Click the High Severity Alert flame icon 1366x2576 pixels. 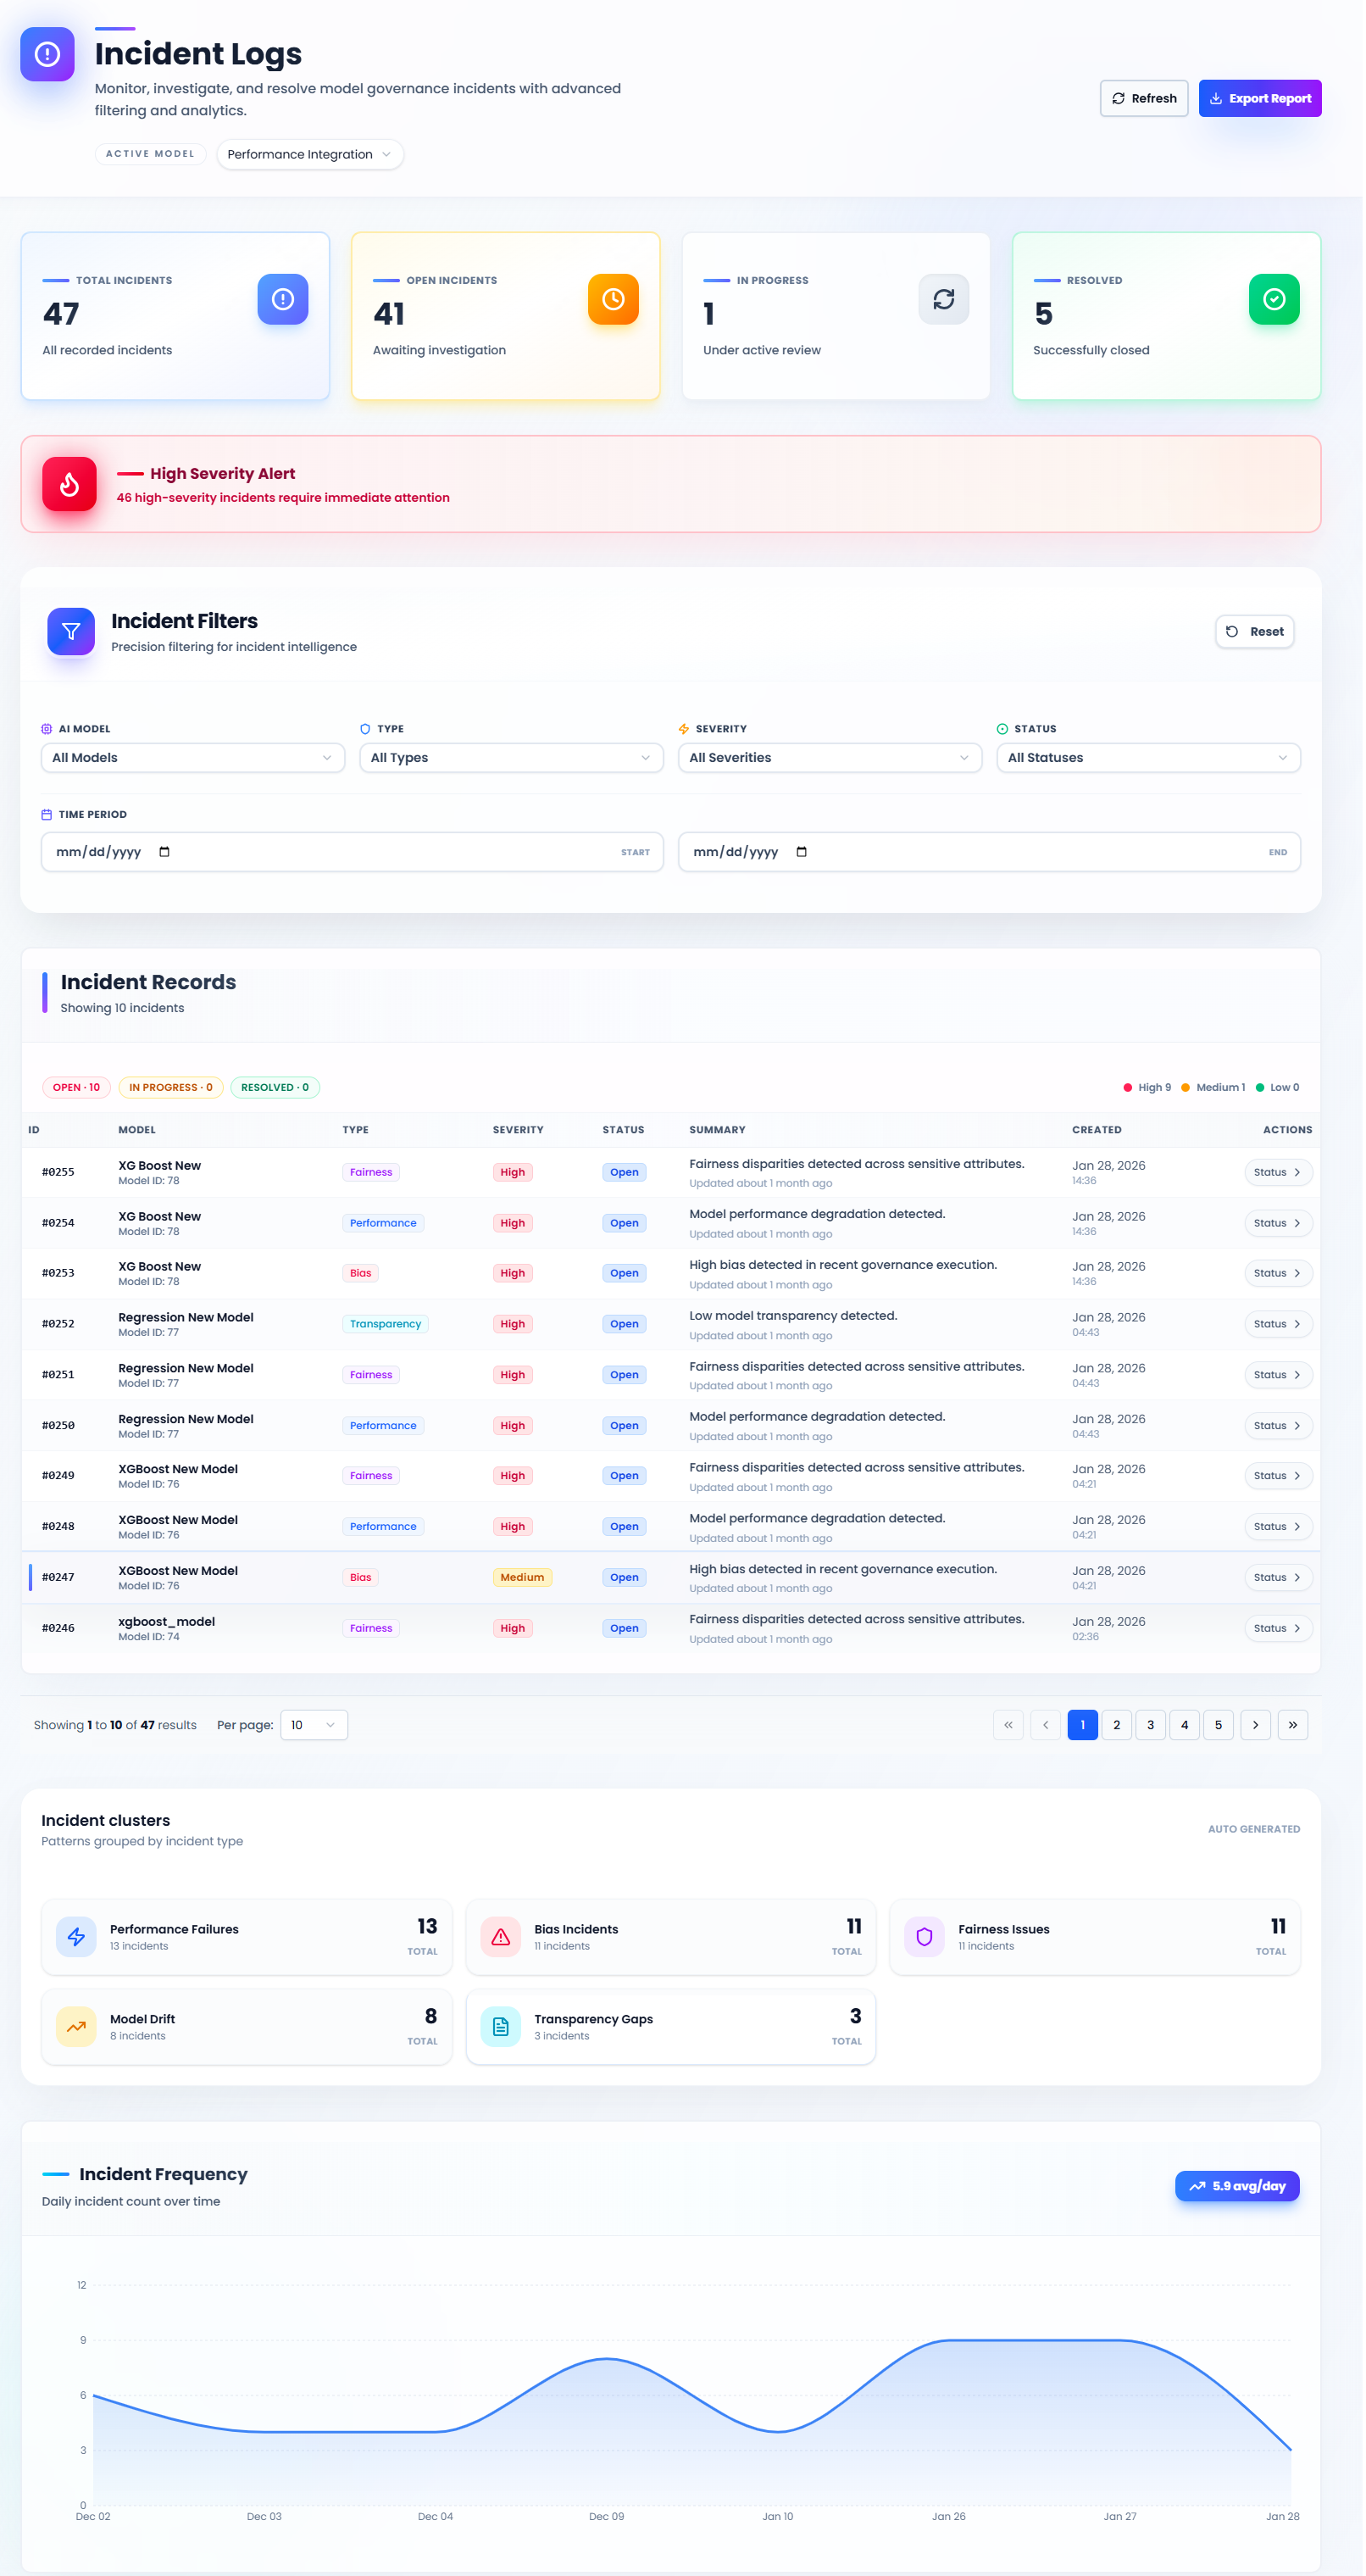[x=69, y=484]
